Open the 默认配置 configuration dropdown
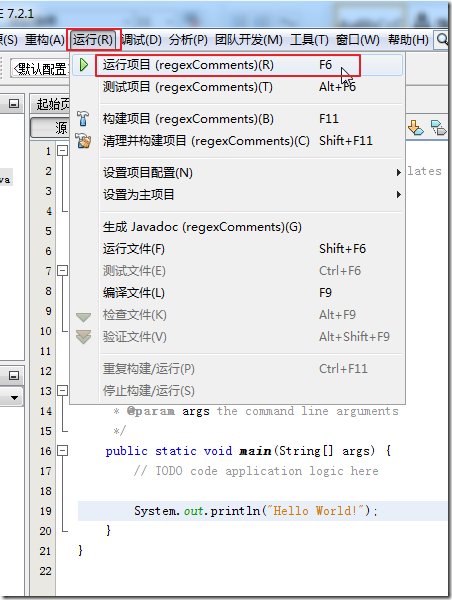Viewport: 452px width, 600px height. pos(40,69)
